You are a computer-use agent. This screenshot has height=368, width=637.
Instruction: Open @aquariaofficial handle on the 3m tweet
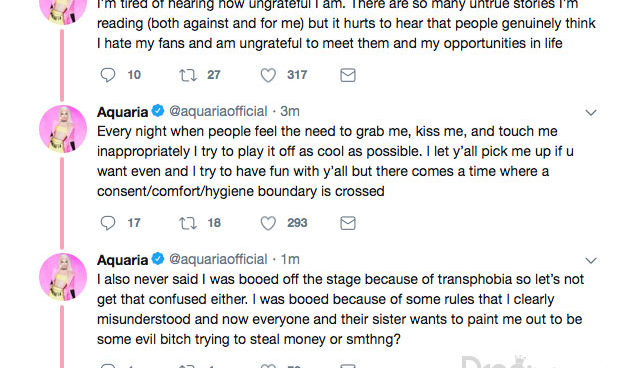pos(218,111)
